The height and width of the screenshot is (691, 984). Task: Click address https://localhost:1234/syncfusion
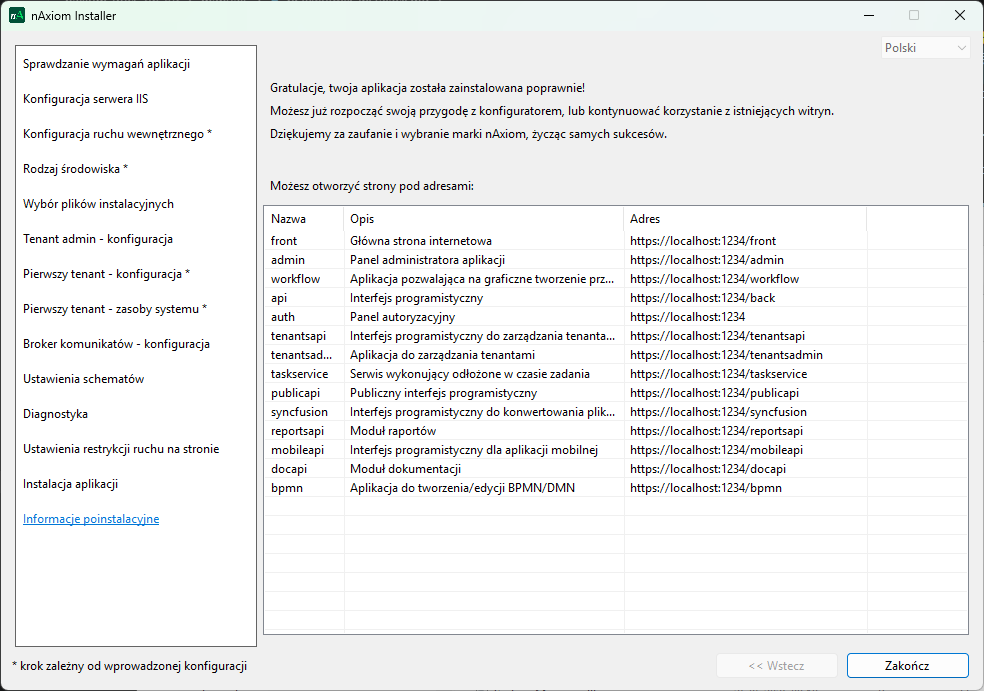[719, 412]
